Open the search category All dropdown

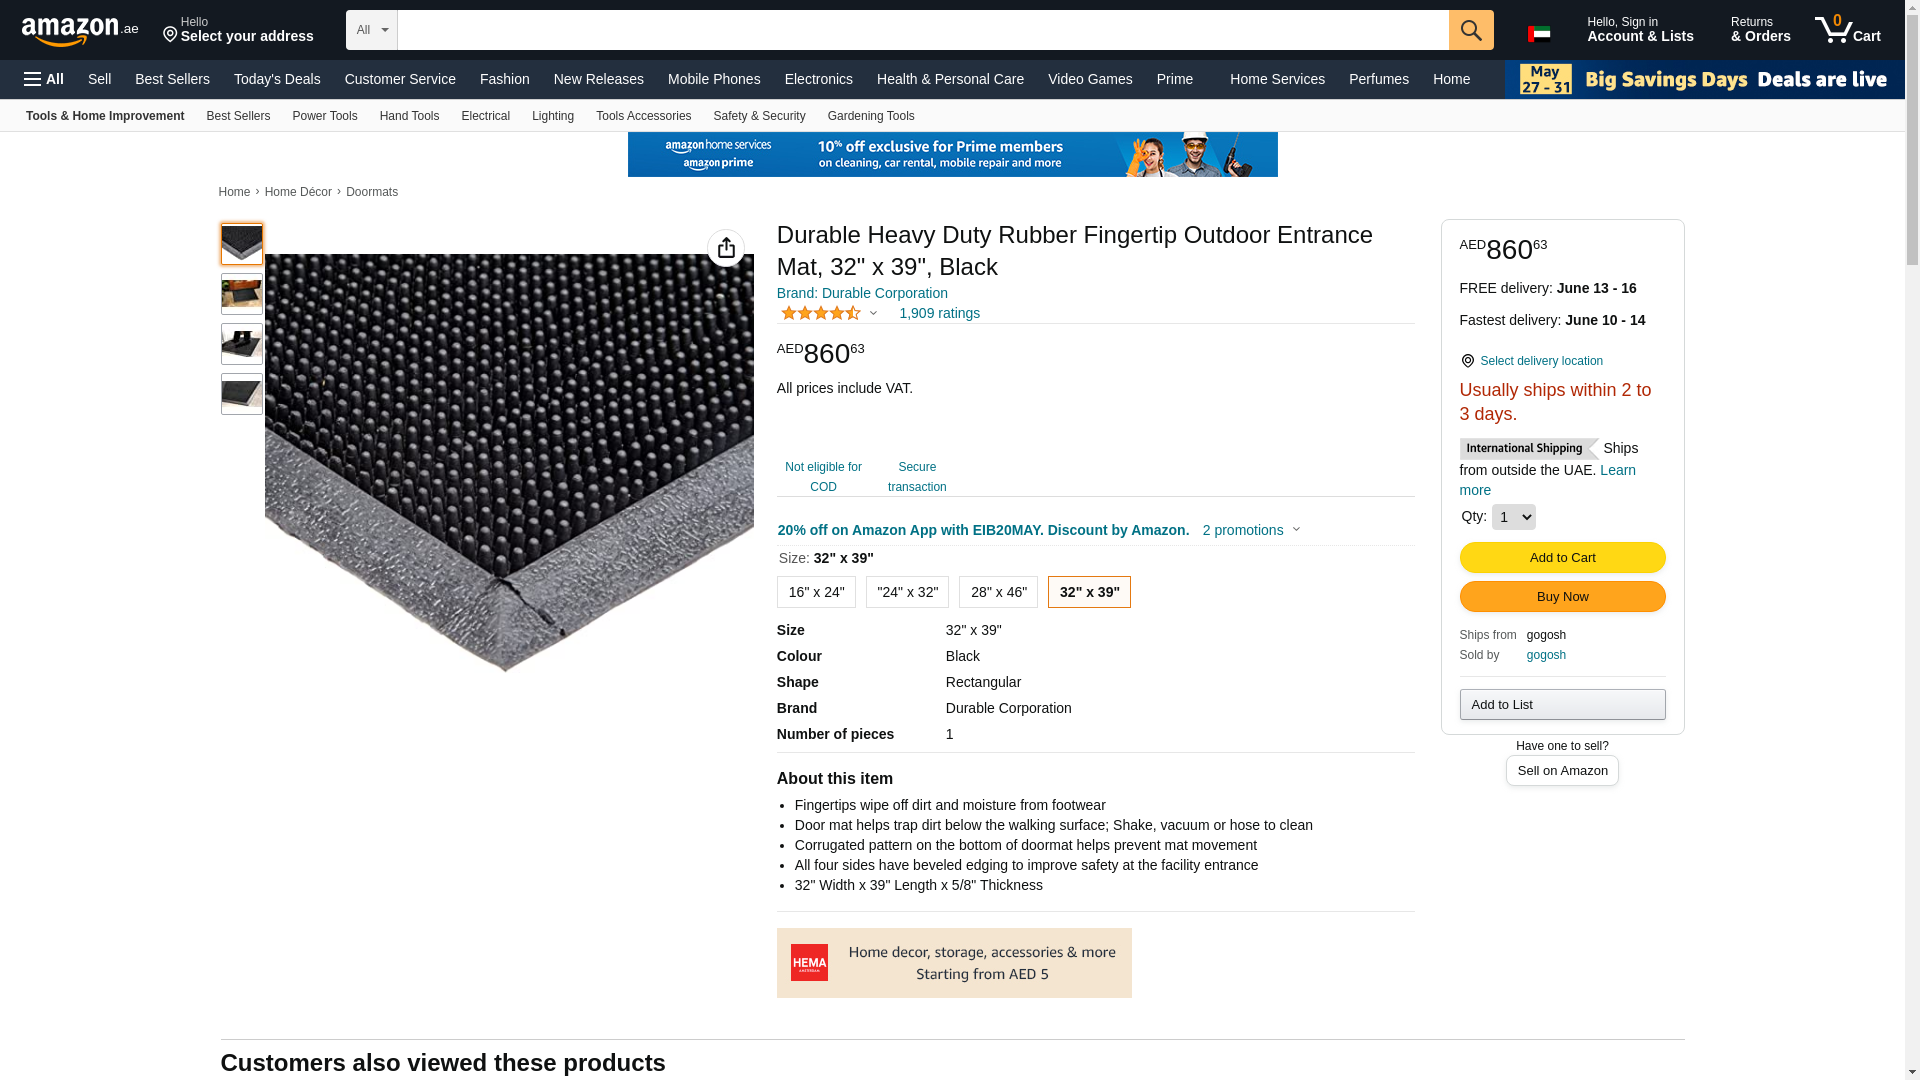coord(372,30)
